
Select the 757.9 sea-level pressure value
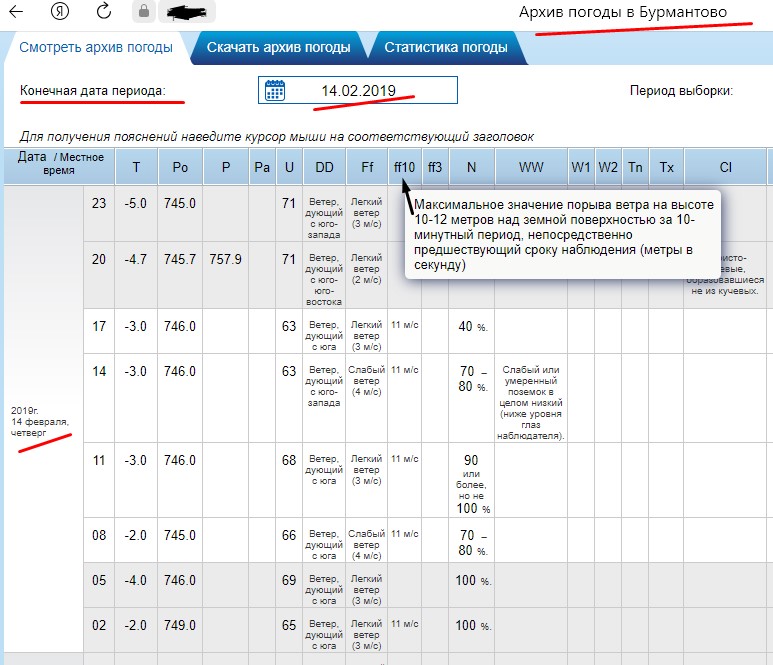pyautogui.click(x=225, y=259)
